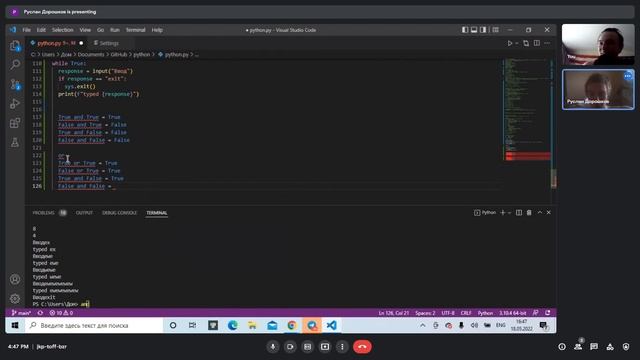Image resolution: width=640 pixels, height=360 pixels.
Task: Open editor More Actions ellipsis
Action: pos(547,43)
